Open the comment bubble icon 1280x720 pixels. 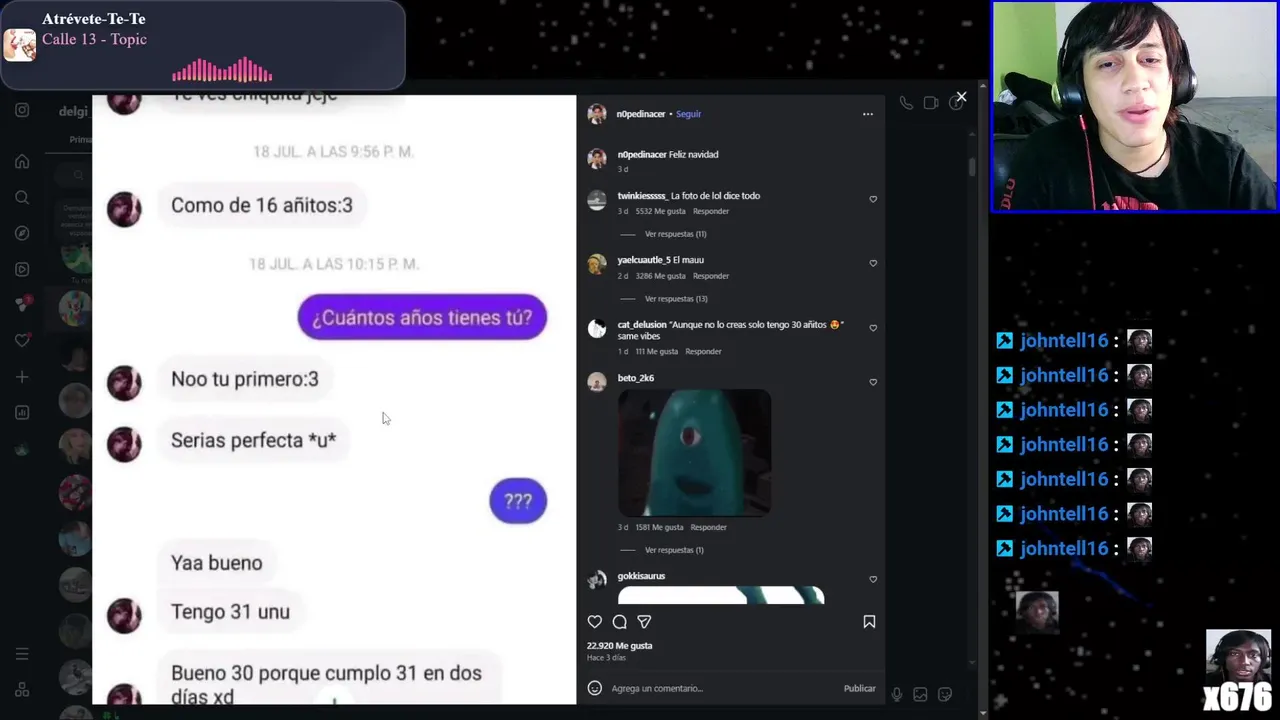(x=620, y=622)
